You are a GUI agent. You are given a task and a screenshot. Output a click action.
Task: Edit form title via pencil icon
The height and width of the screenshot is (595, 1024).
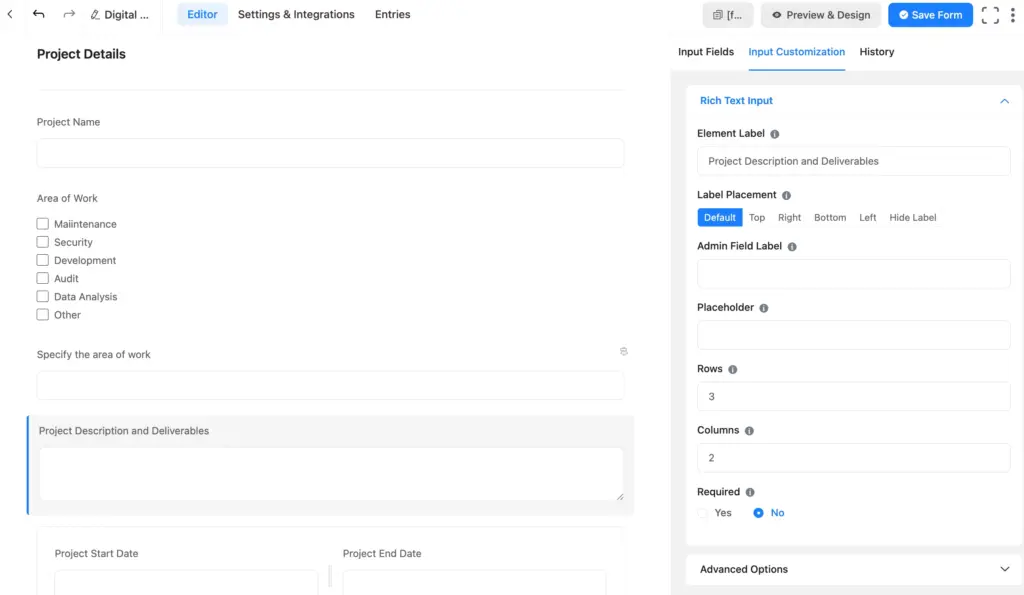[95, 14]
